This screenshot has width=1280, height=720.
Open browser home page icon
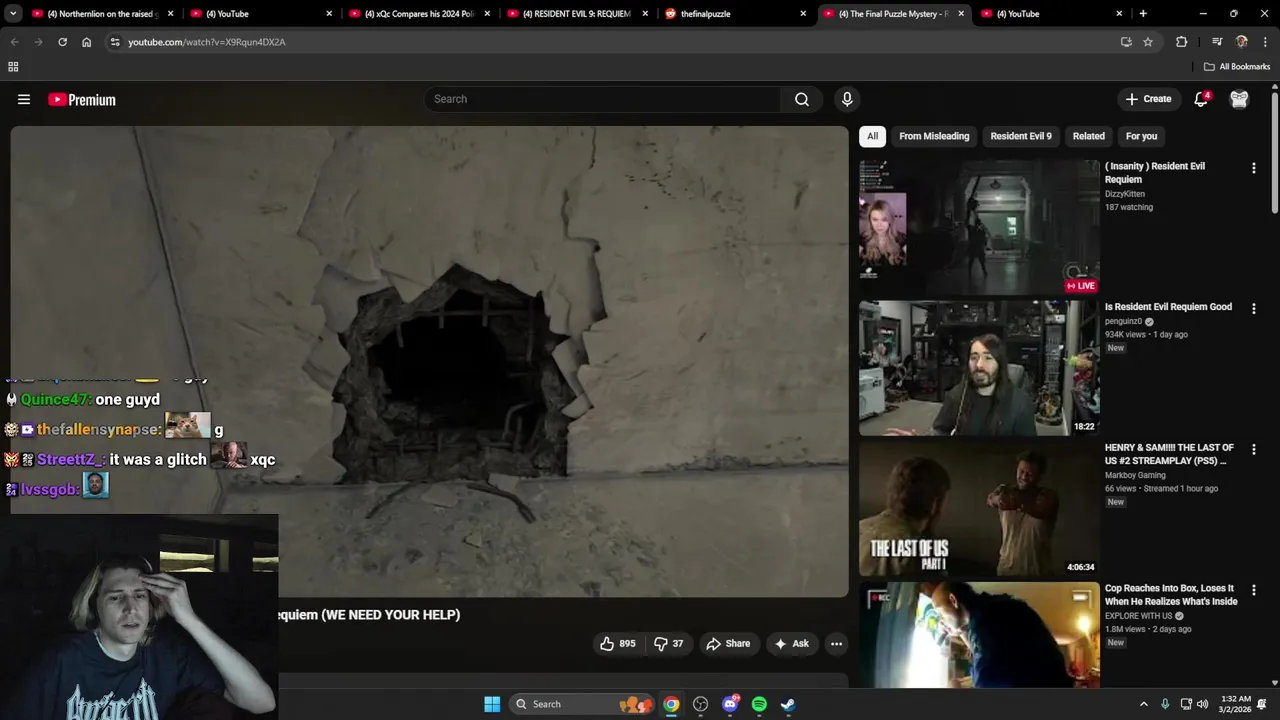87,42
